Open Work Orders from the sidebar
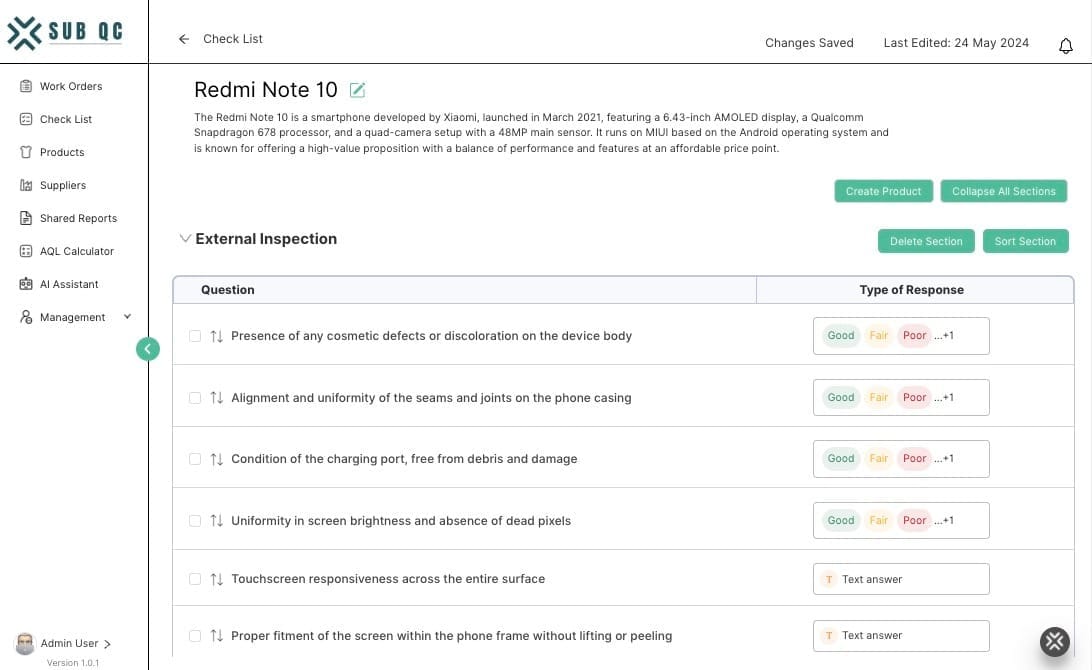The height and width of the screenshot is (670, 1092). (x=71, y=86)
